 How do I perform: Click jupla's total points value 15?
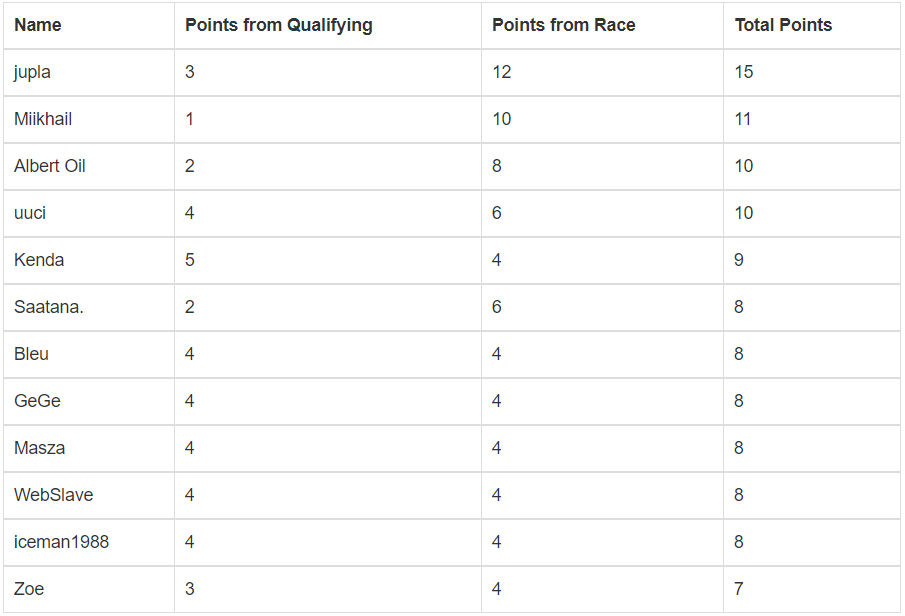click(x=744, y=72)
